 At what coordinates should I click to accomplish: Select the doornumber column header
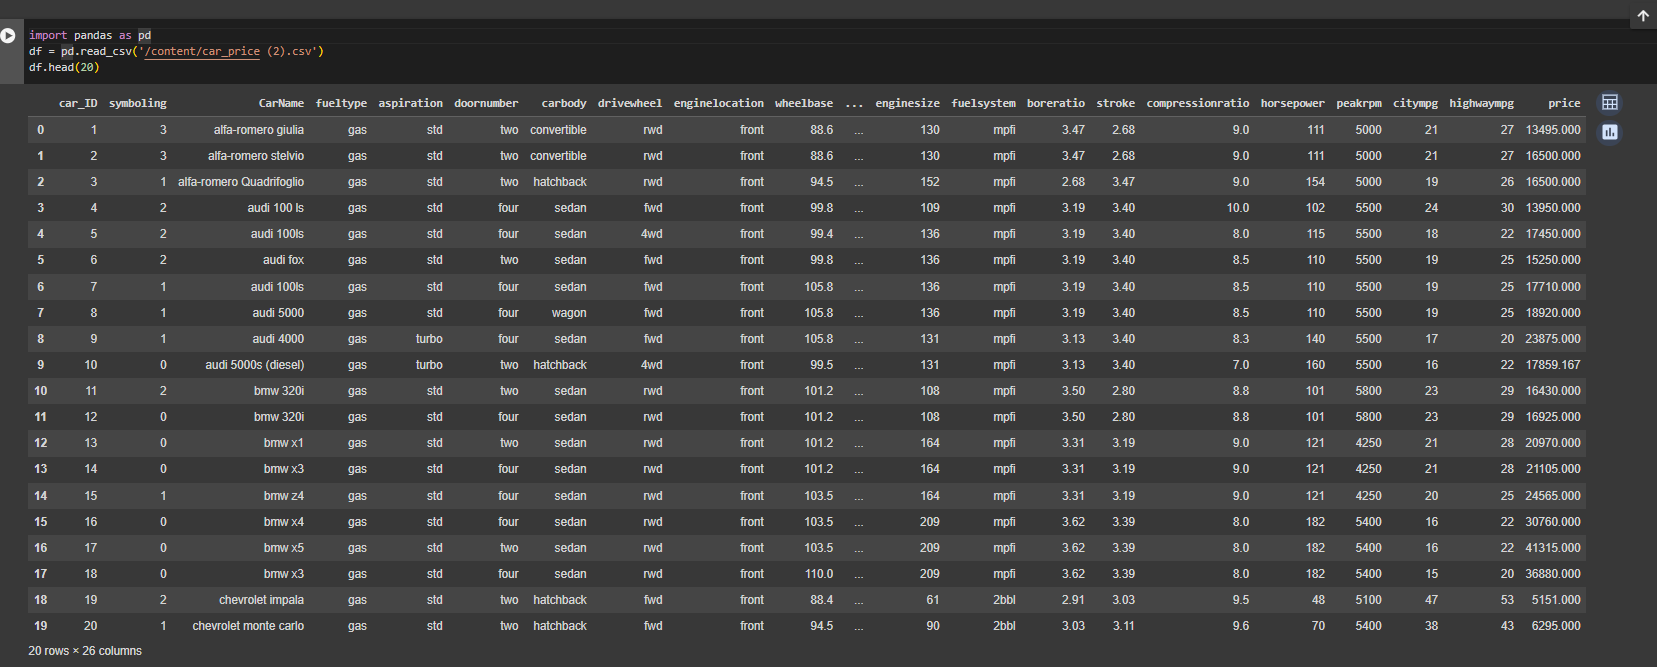pyautogui.click(x=486, y=103)
